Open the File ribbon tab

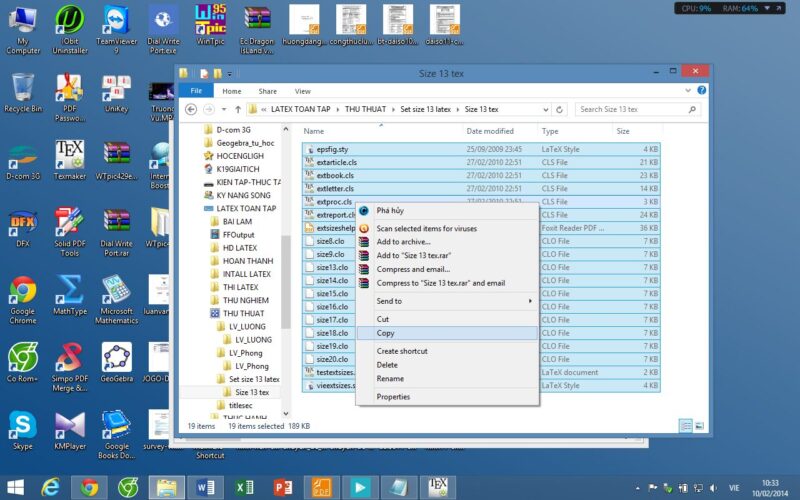pyautogui.click(x=196, y=91)
